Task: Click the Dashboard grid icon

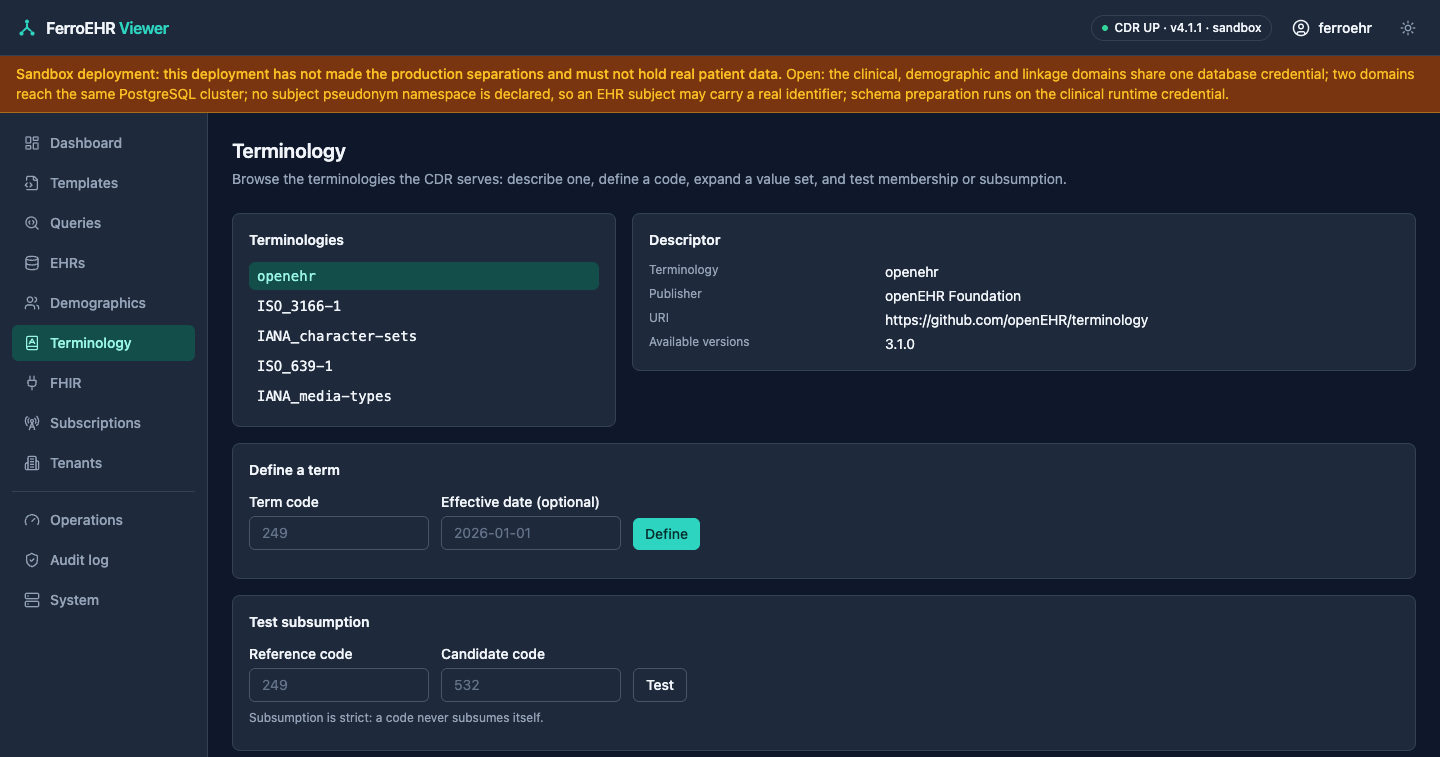Action: pos(32,143)
